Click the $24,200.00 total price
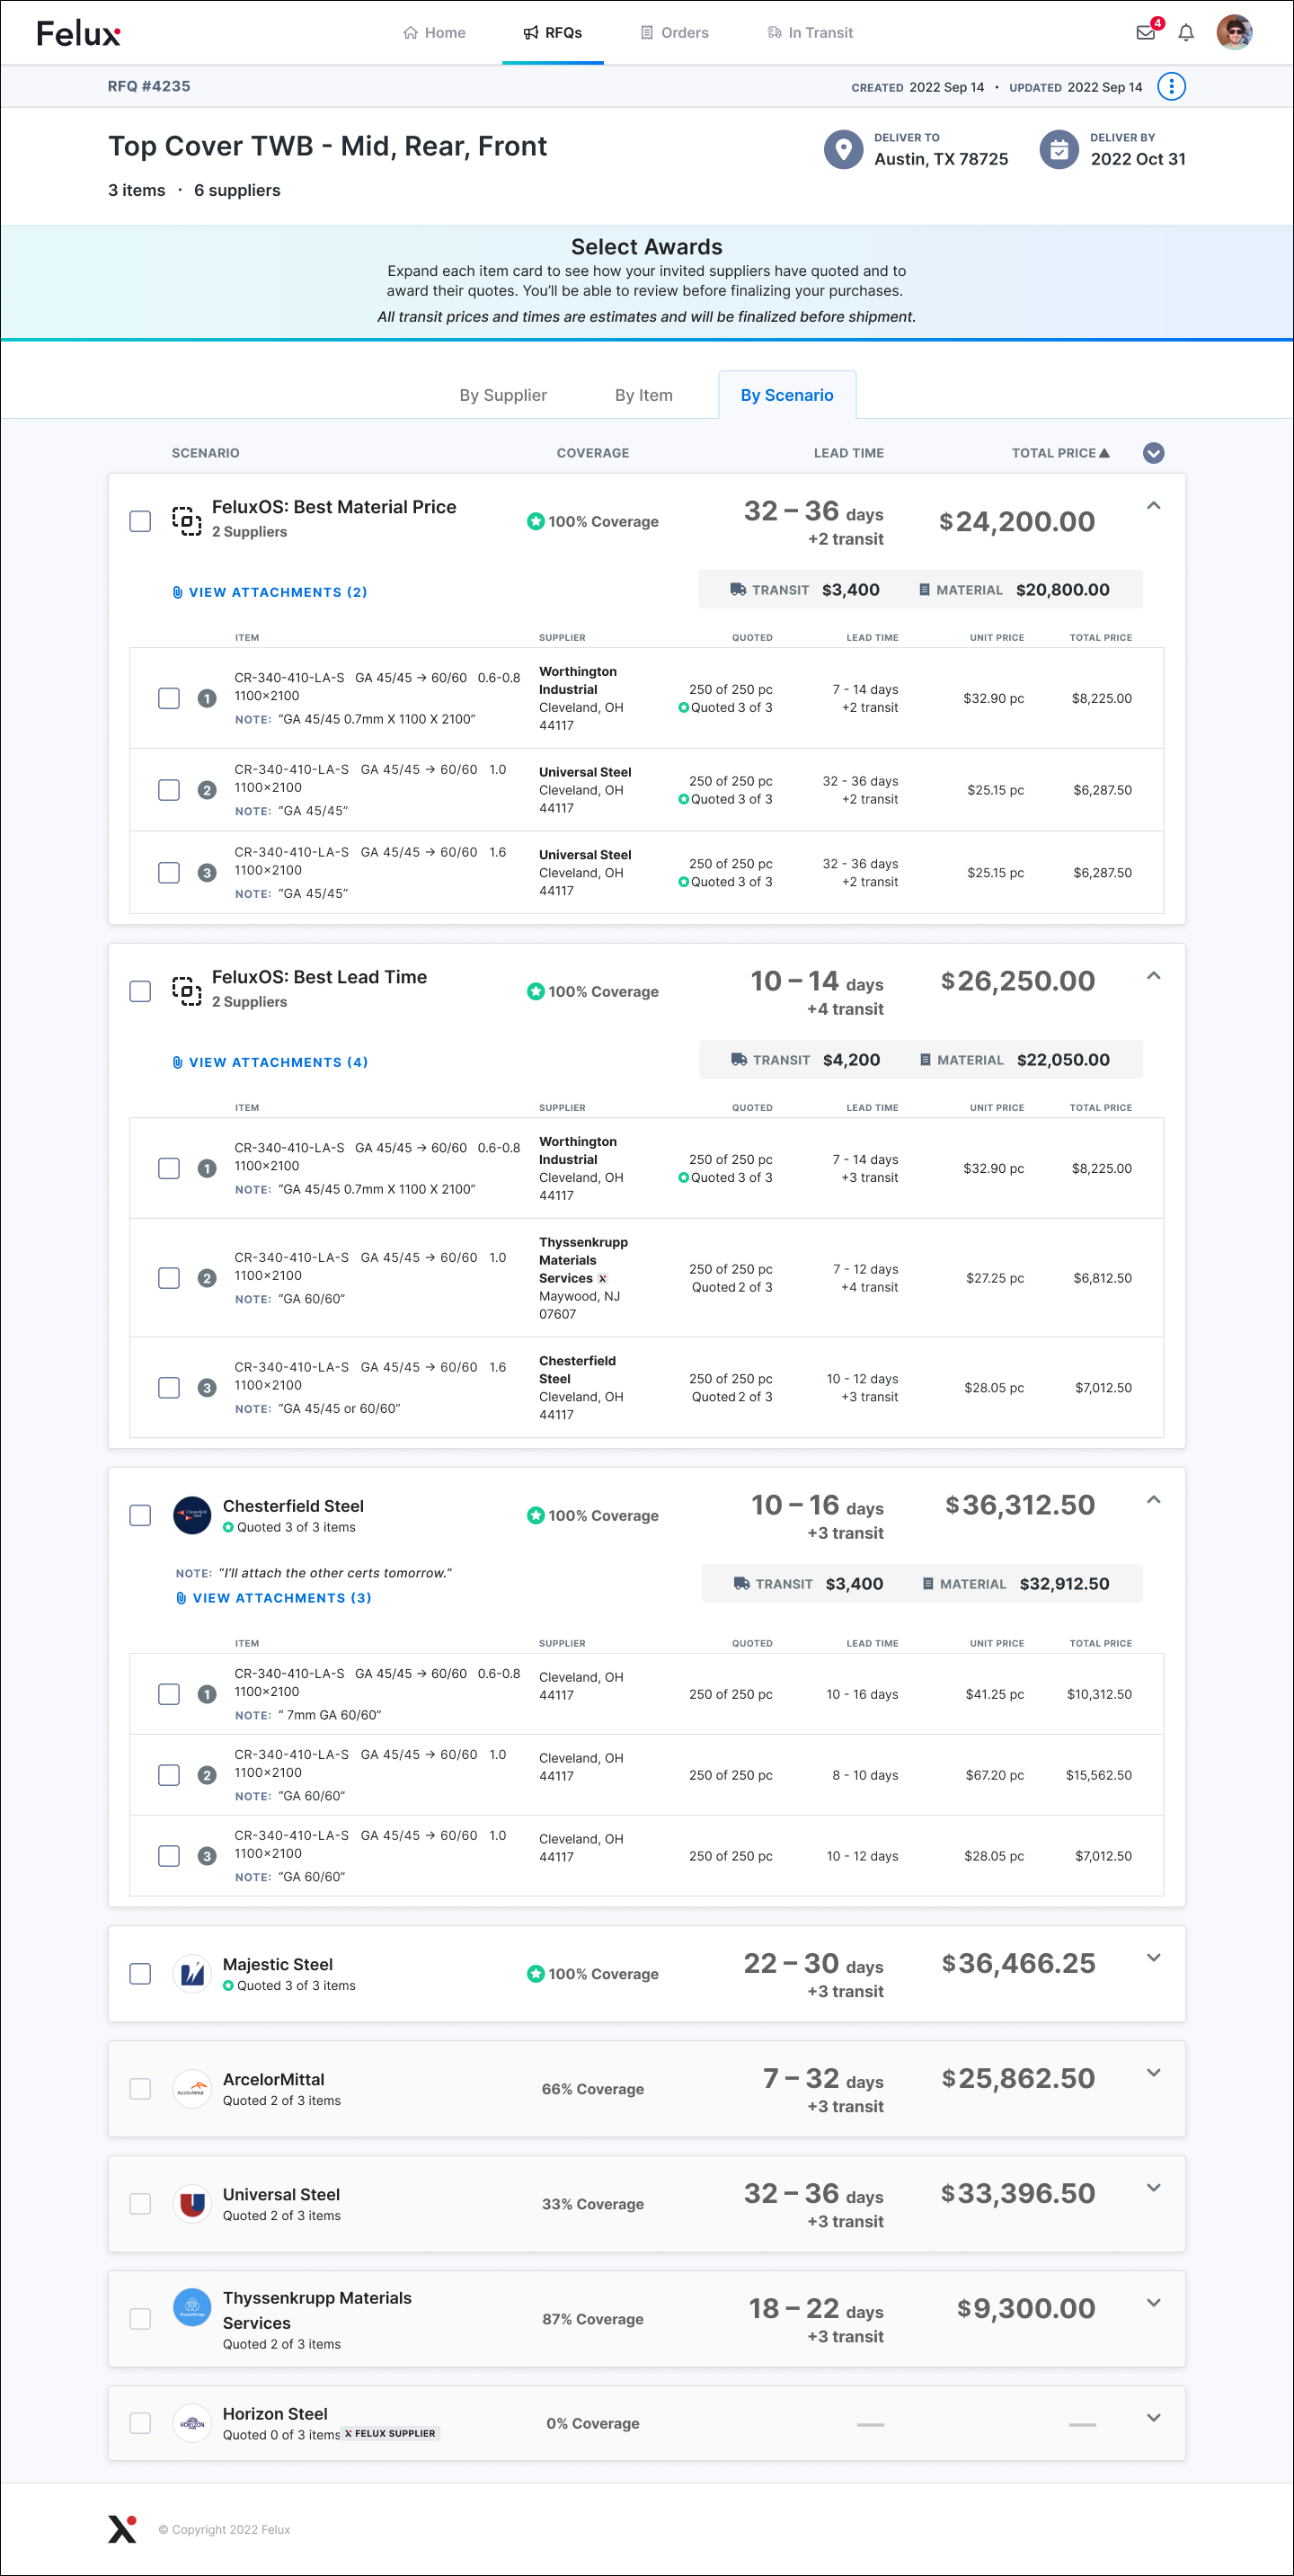The width and height of the screenshot is (1294, 2576). pos(1016,521)
